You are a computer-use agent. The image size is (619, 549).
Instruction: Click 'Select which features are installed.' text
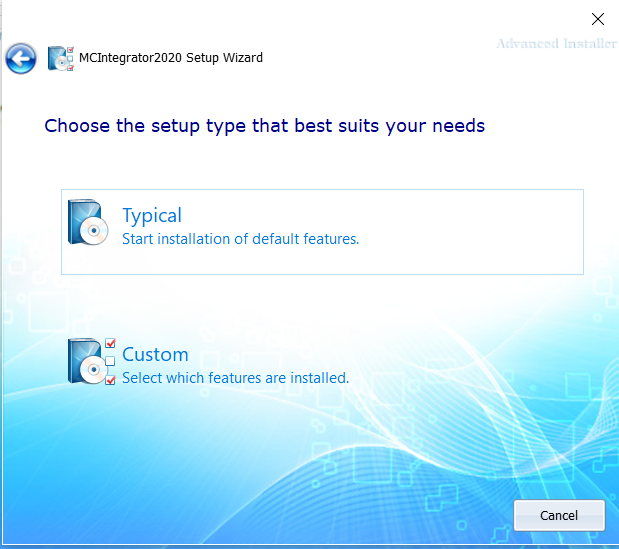[235, 378]
